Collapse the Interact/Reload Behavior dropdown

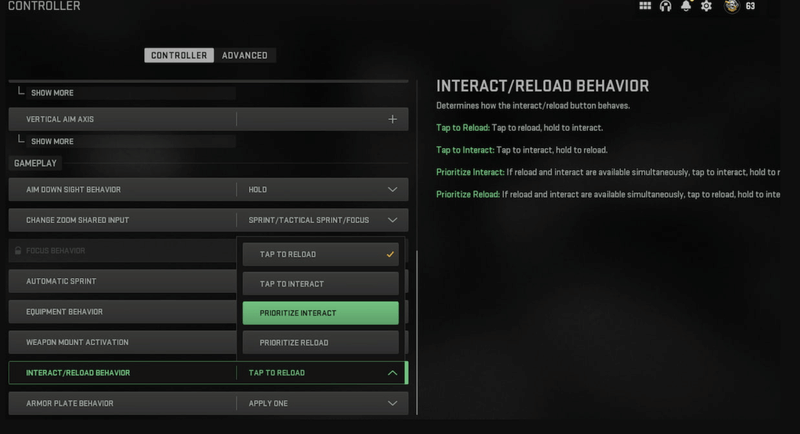coord(392,373)
